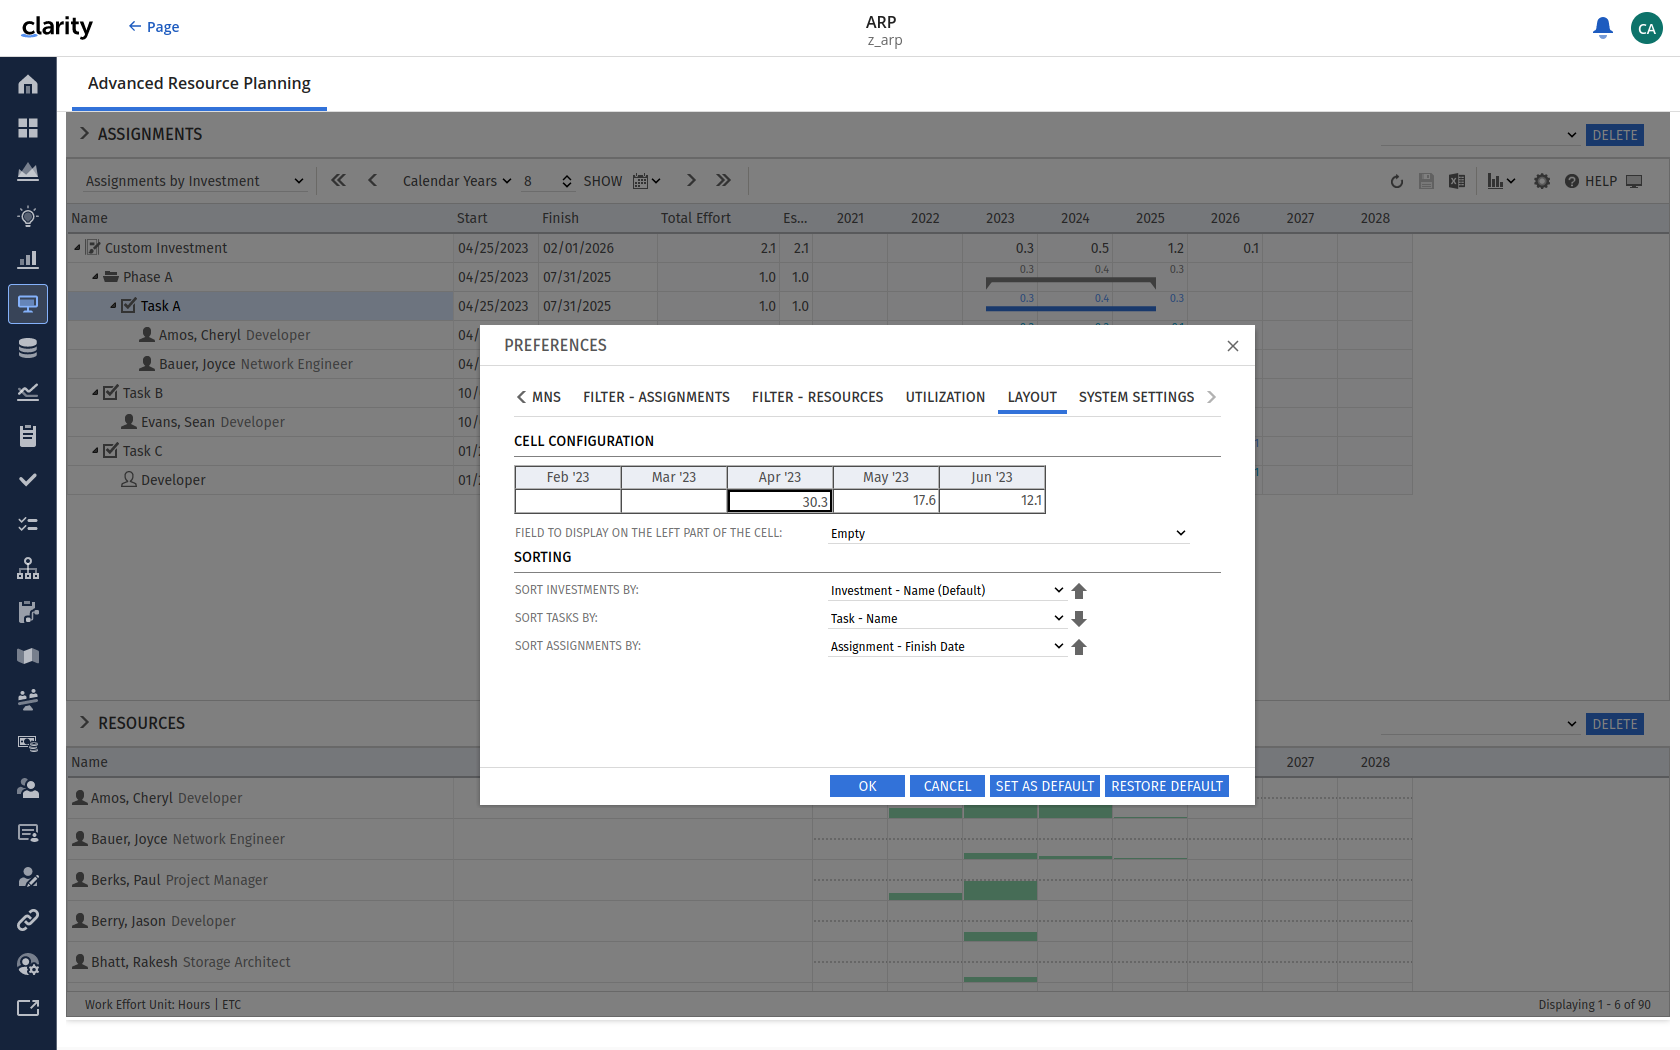Screen dimensions: 1680x1050
Task: Click the Apr '23 cell showing 30.3
Action: 780,501
